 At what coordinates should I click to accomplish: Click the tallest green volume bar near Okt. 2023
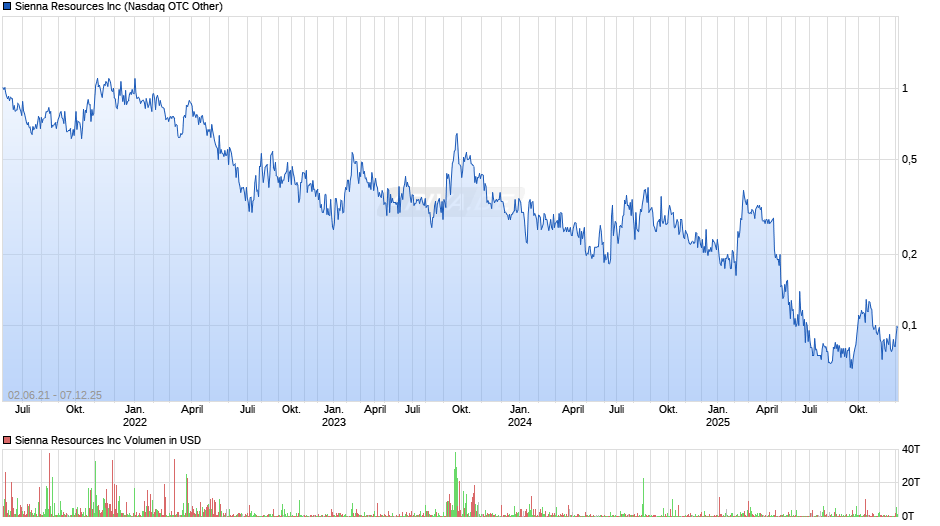point(456,483)
